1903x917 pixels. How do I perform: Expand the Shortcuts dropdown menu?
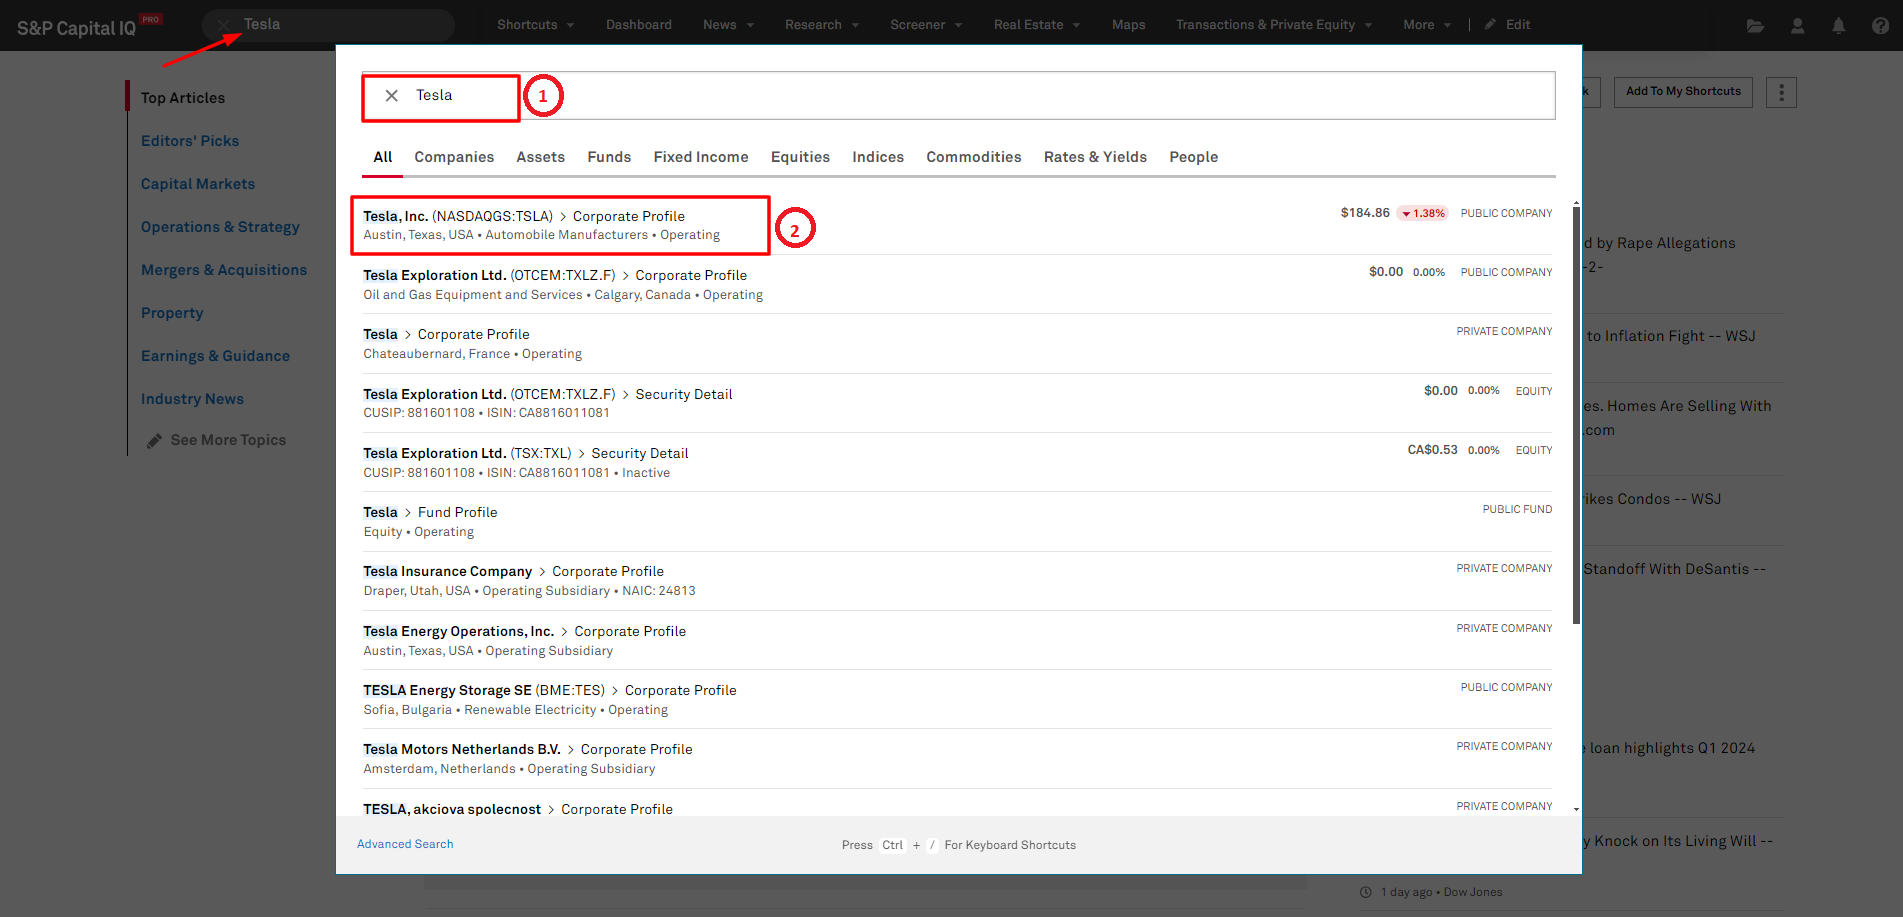pos(535,25)
